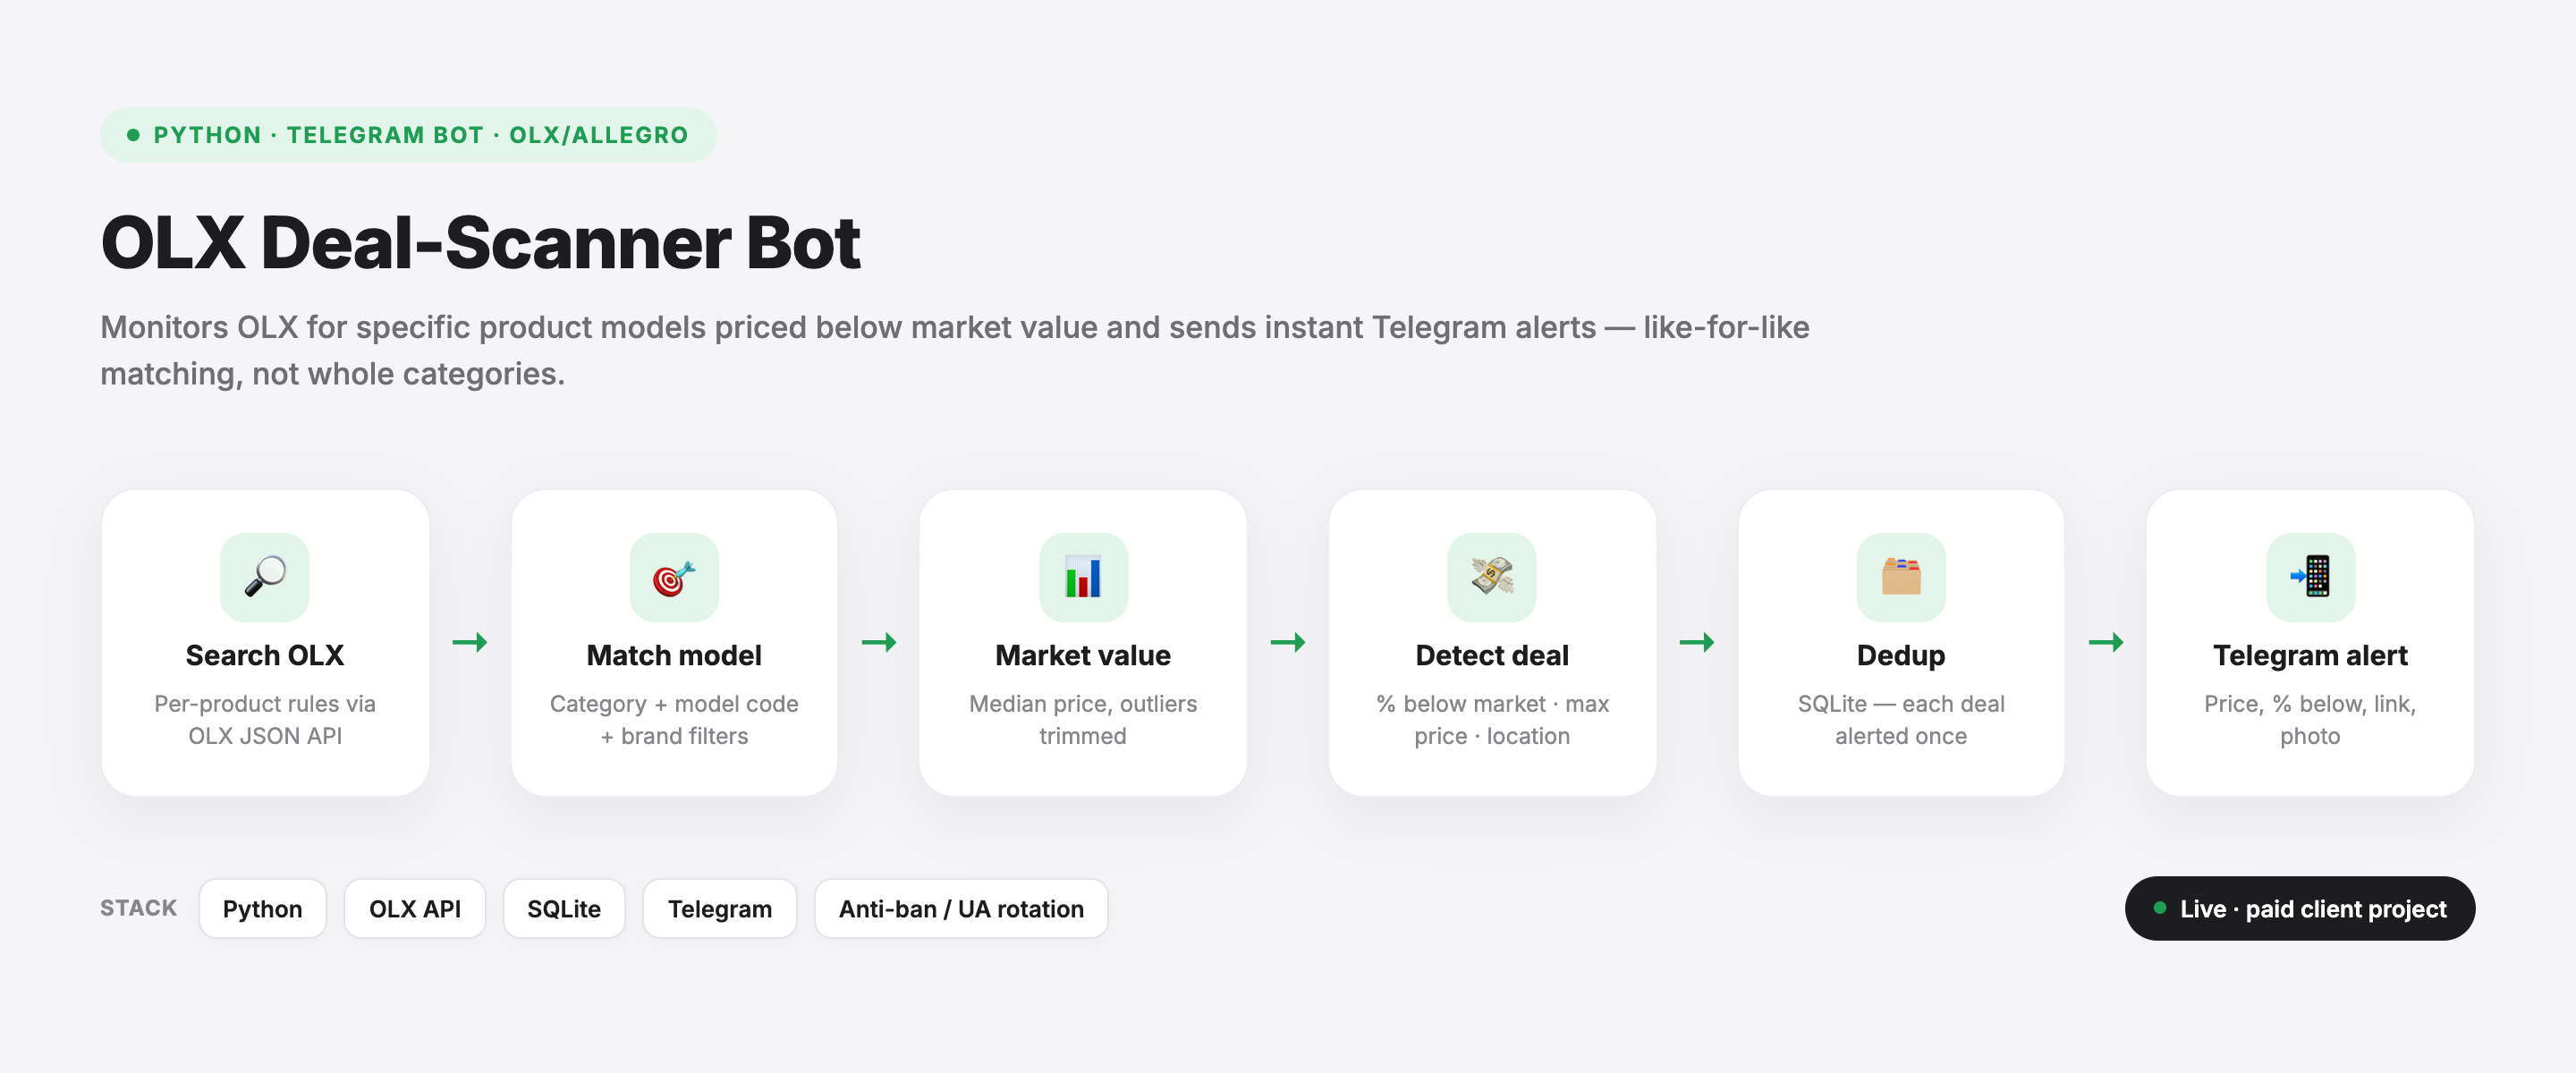This screenshot has width=2576, height=1073.
Task: Click the OLX Deal-Scanner Bot heading
Action: point(480,243)
